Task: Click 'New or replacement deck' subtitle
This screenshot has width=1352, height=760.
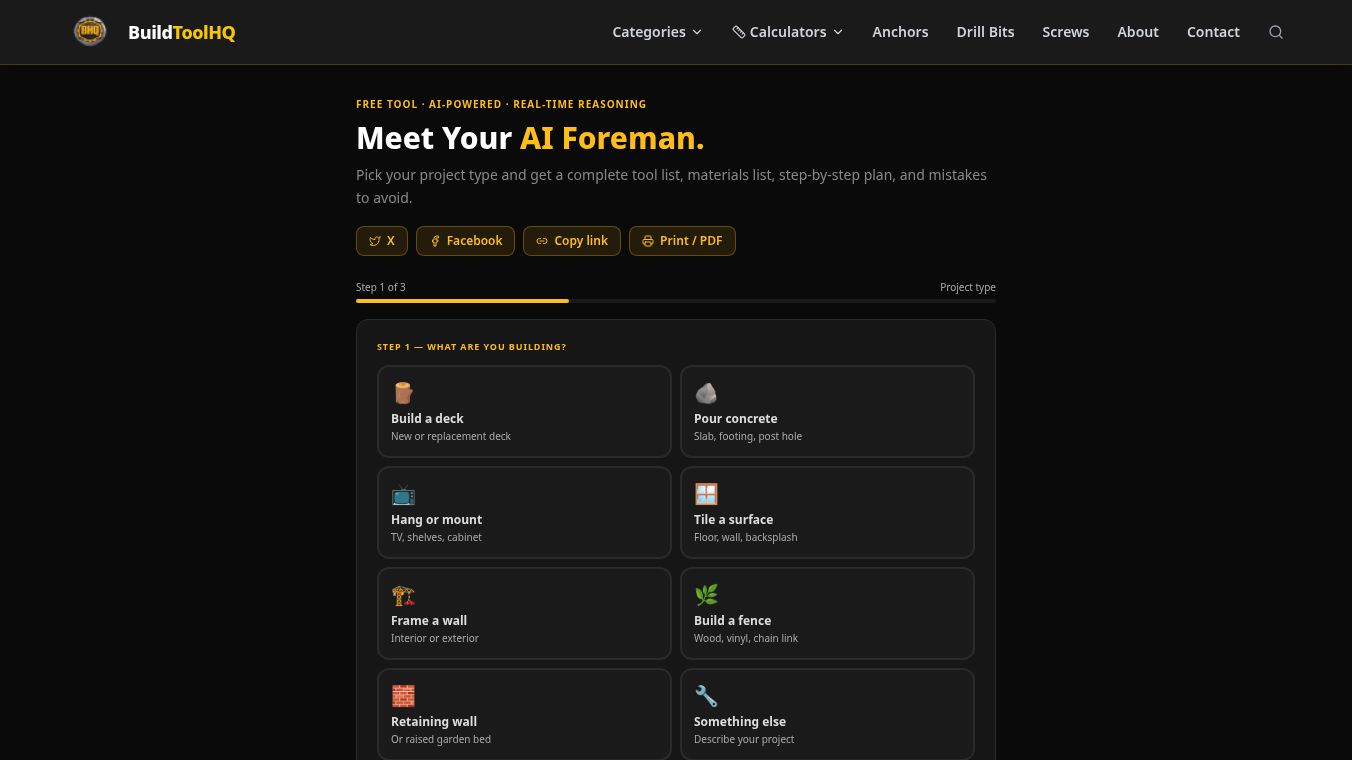Action: coord(451,436)
